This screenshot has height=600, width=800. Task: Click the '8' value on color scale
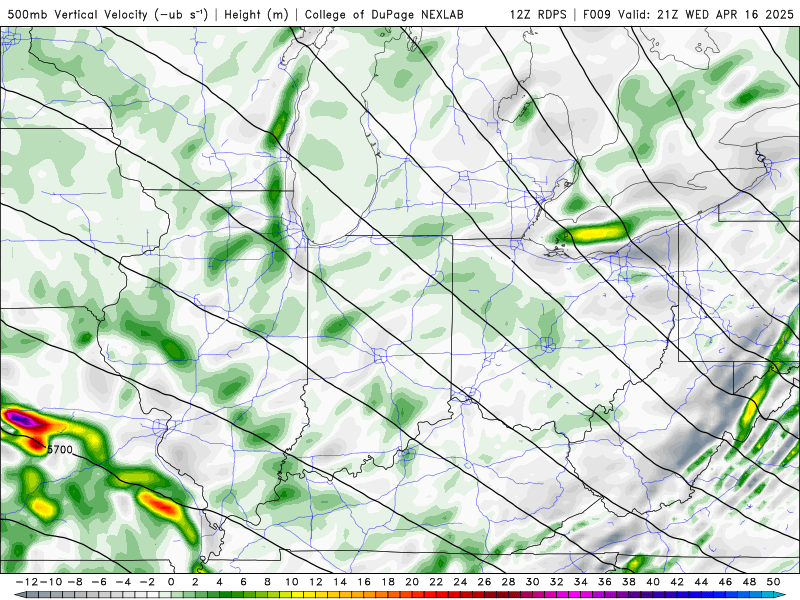click(267, 582)
